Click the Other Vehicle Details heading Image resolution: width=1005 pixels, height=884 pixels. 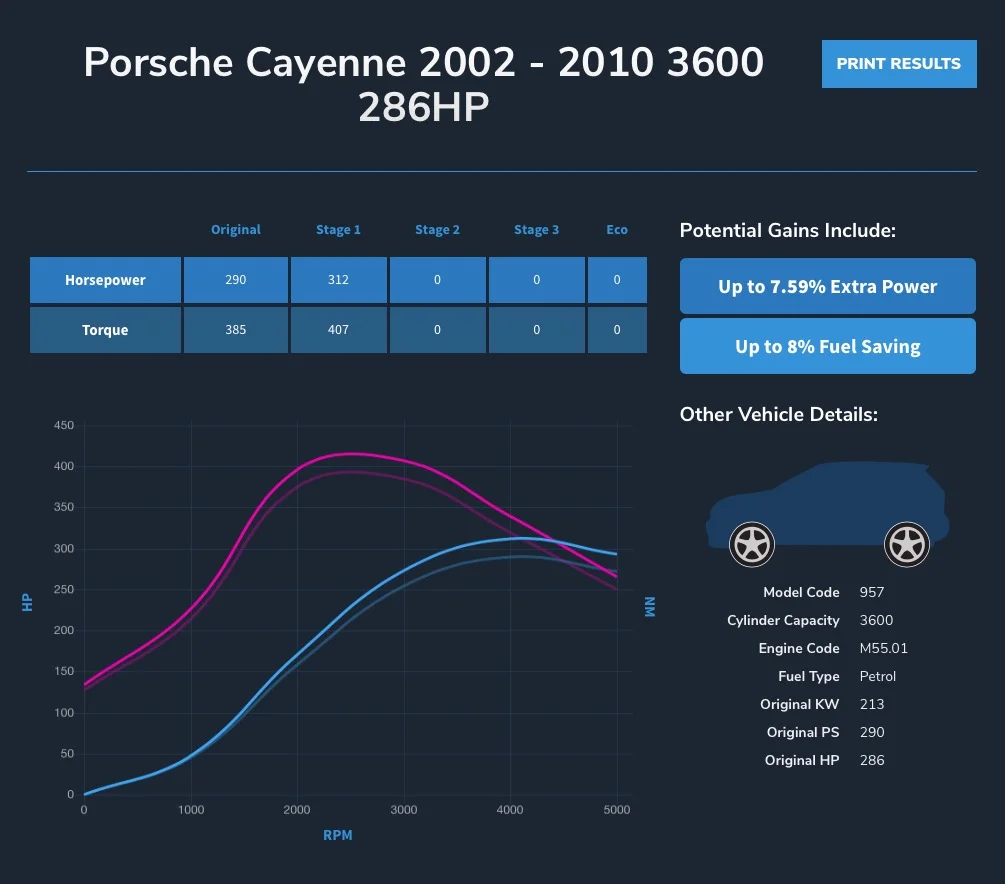(x=779, y=414)
